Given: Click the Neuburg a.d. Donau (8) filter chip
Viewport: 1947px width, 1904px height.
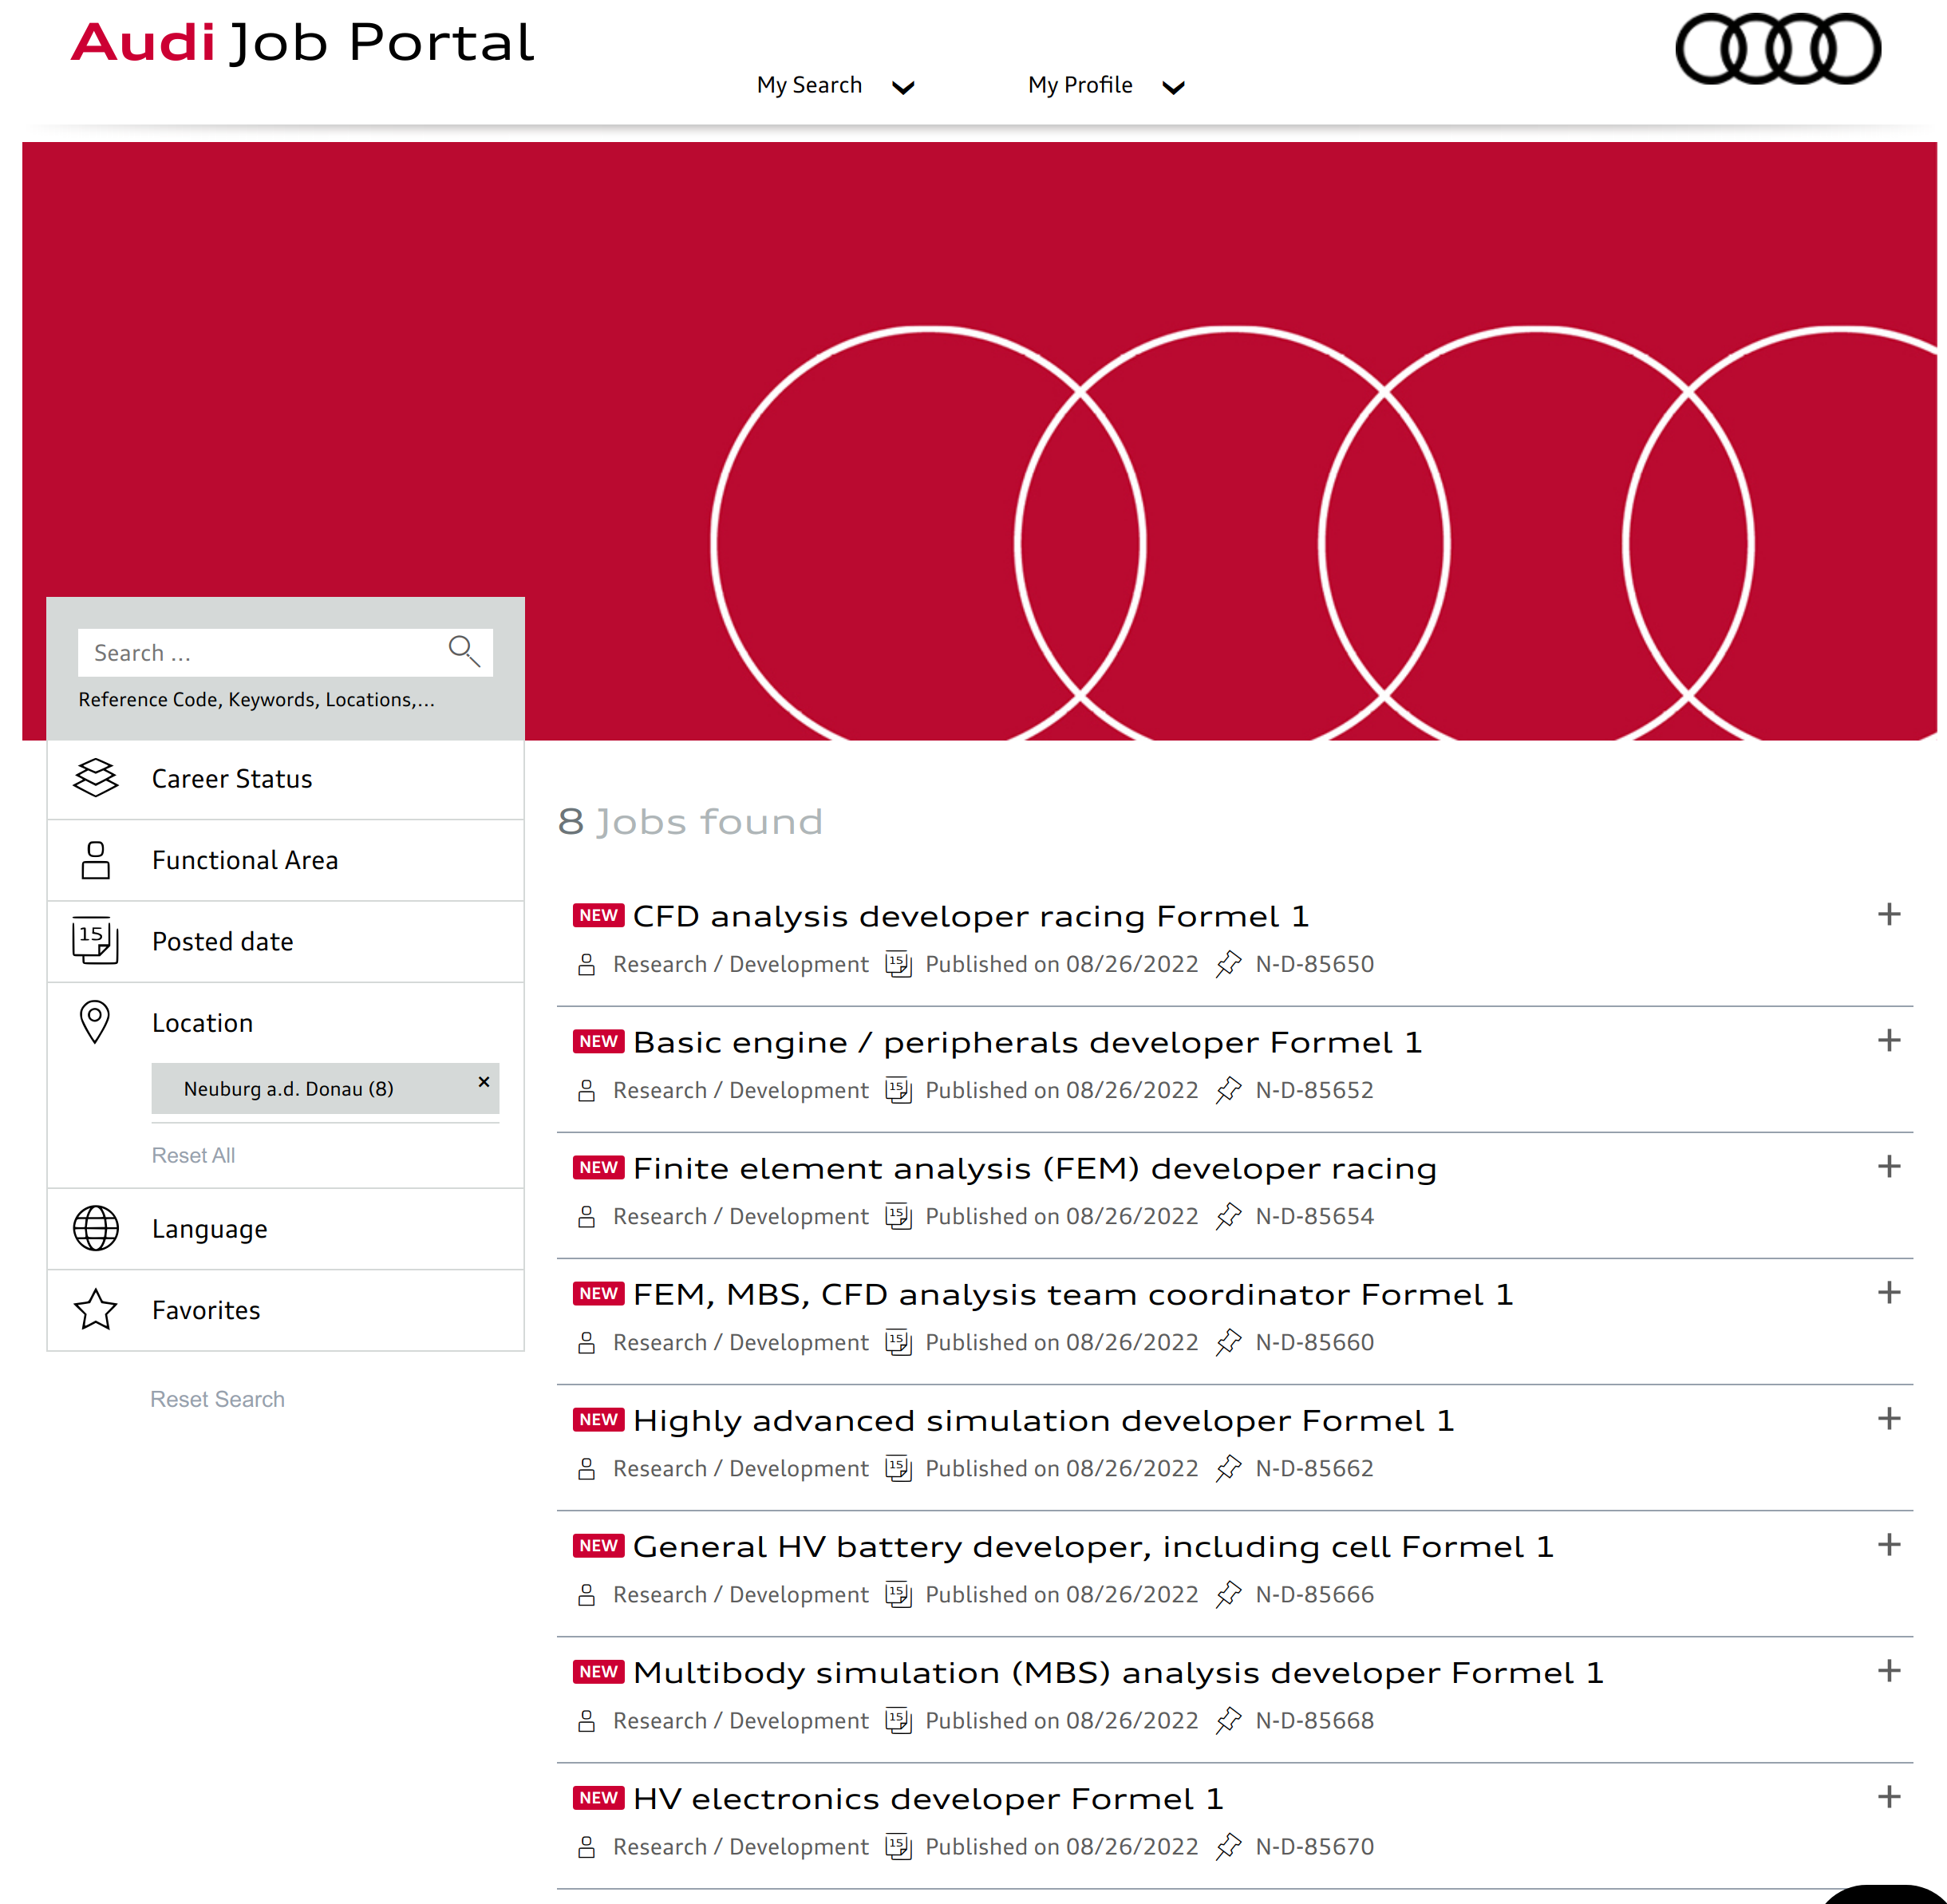Looking at the screenshot, I should tap(325, 1088).
